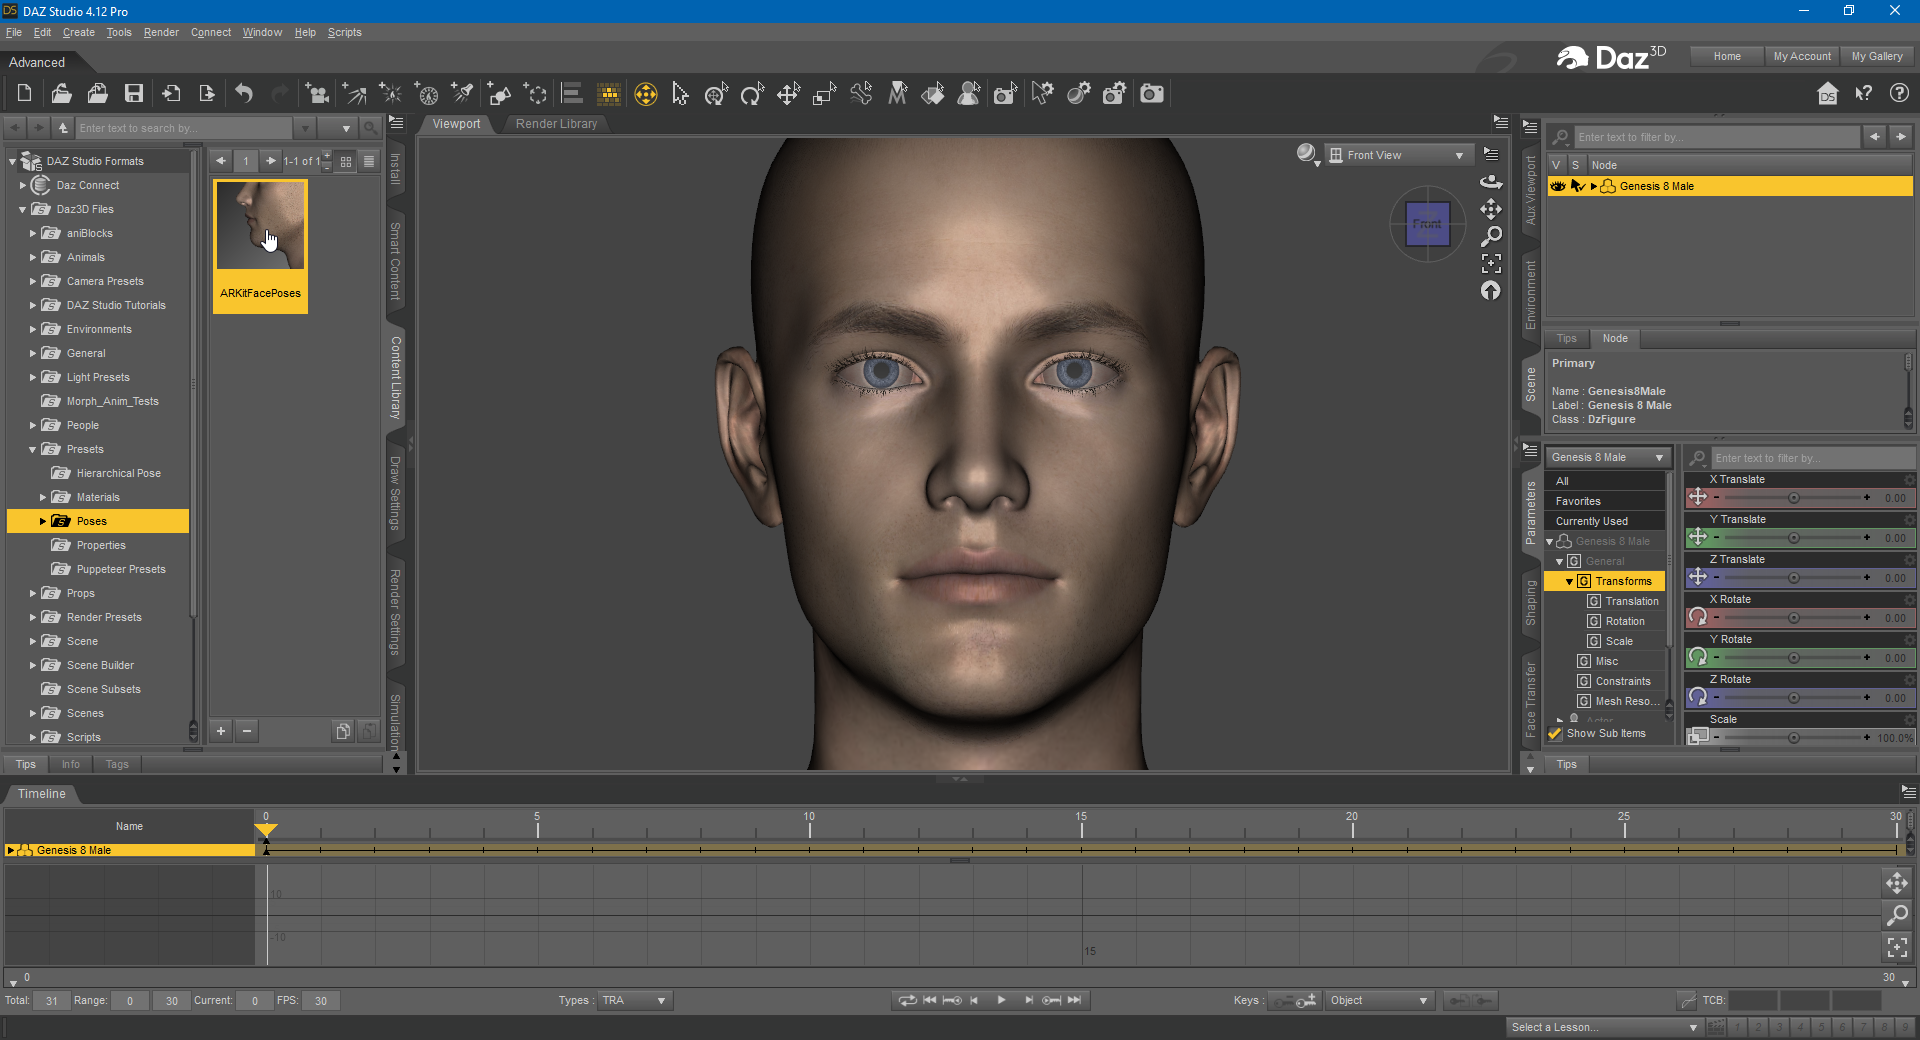
Task: Click the ARKitFacePoses thumbnail
Action: [260, 246]
